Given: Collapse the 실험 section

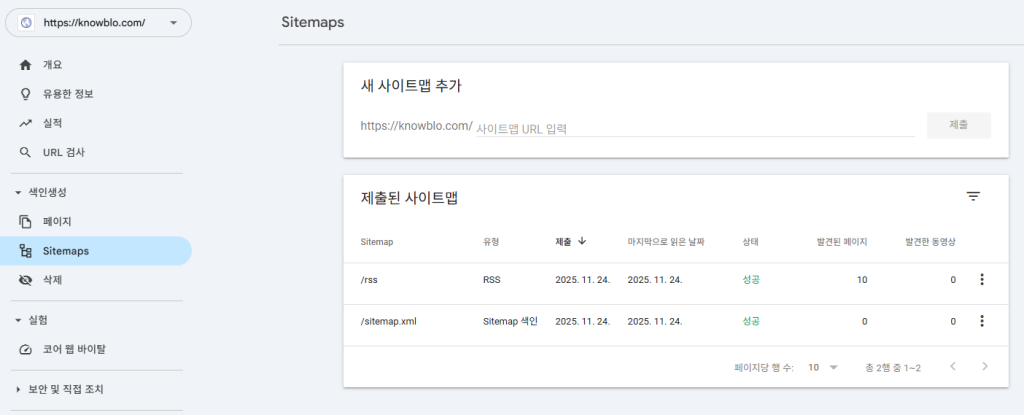Looking at the screenshot, I should [x=18, y=320].
